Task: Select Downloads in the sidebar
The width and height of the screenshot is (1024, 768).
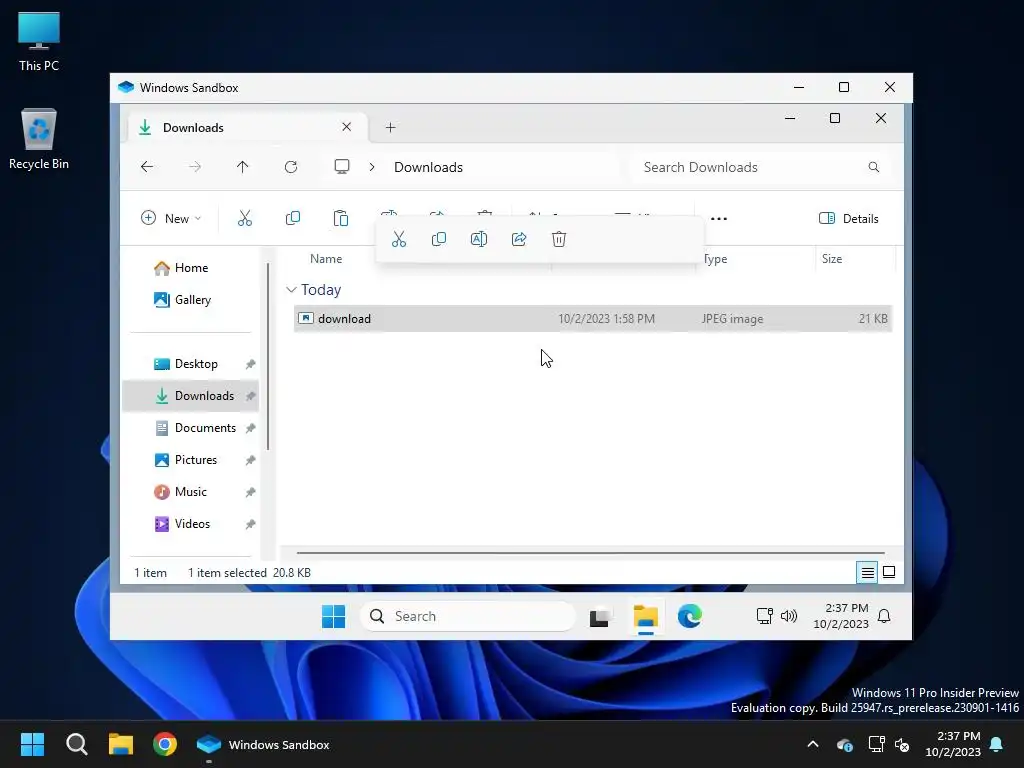Action: (x=191, y=396)
